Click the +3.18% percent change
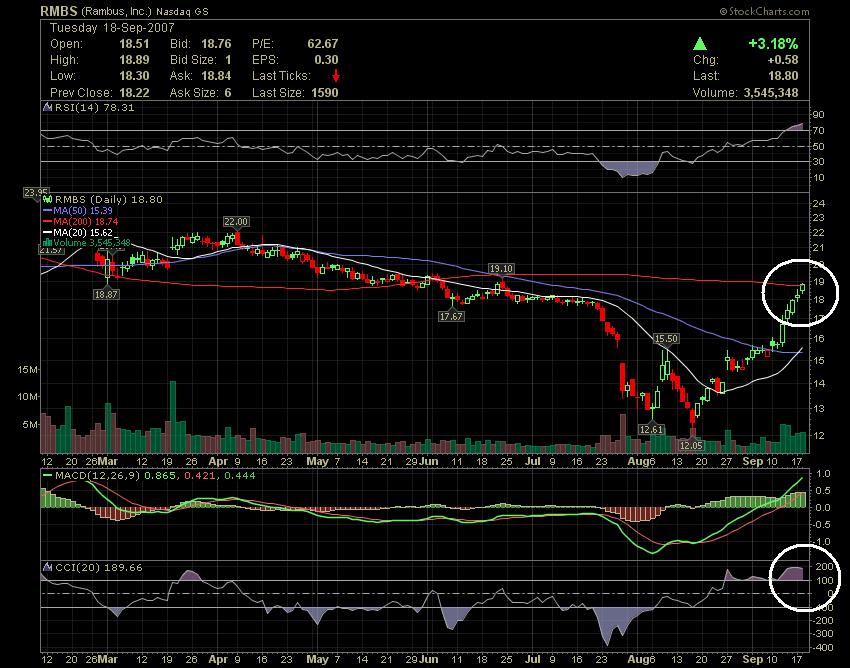The width and height of the screenshot is (850, 668). pos(773,44)
